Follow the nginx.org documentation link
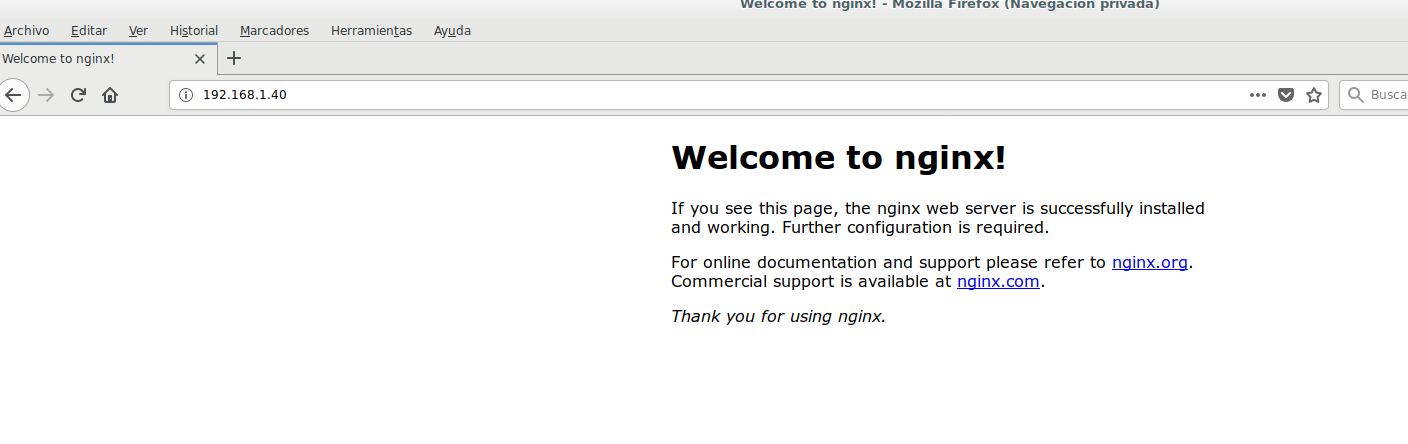The height and width of the screenshot is (444, 1408). (x=1149, y=263)
